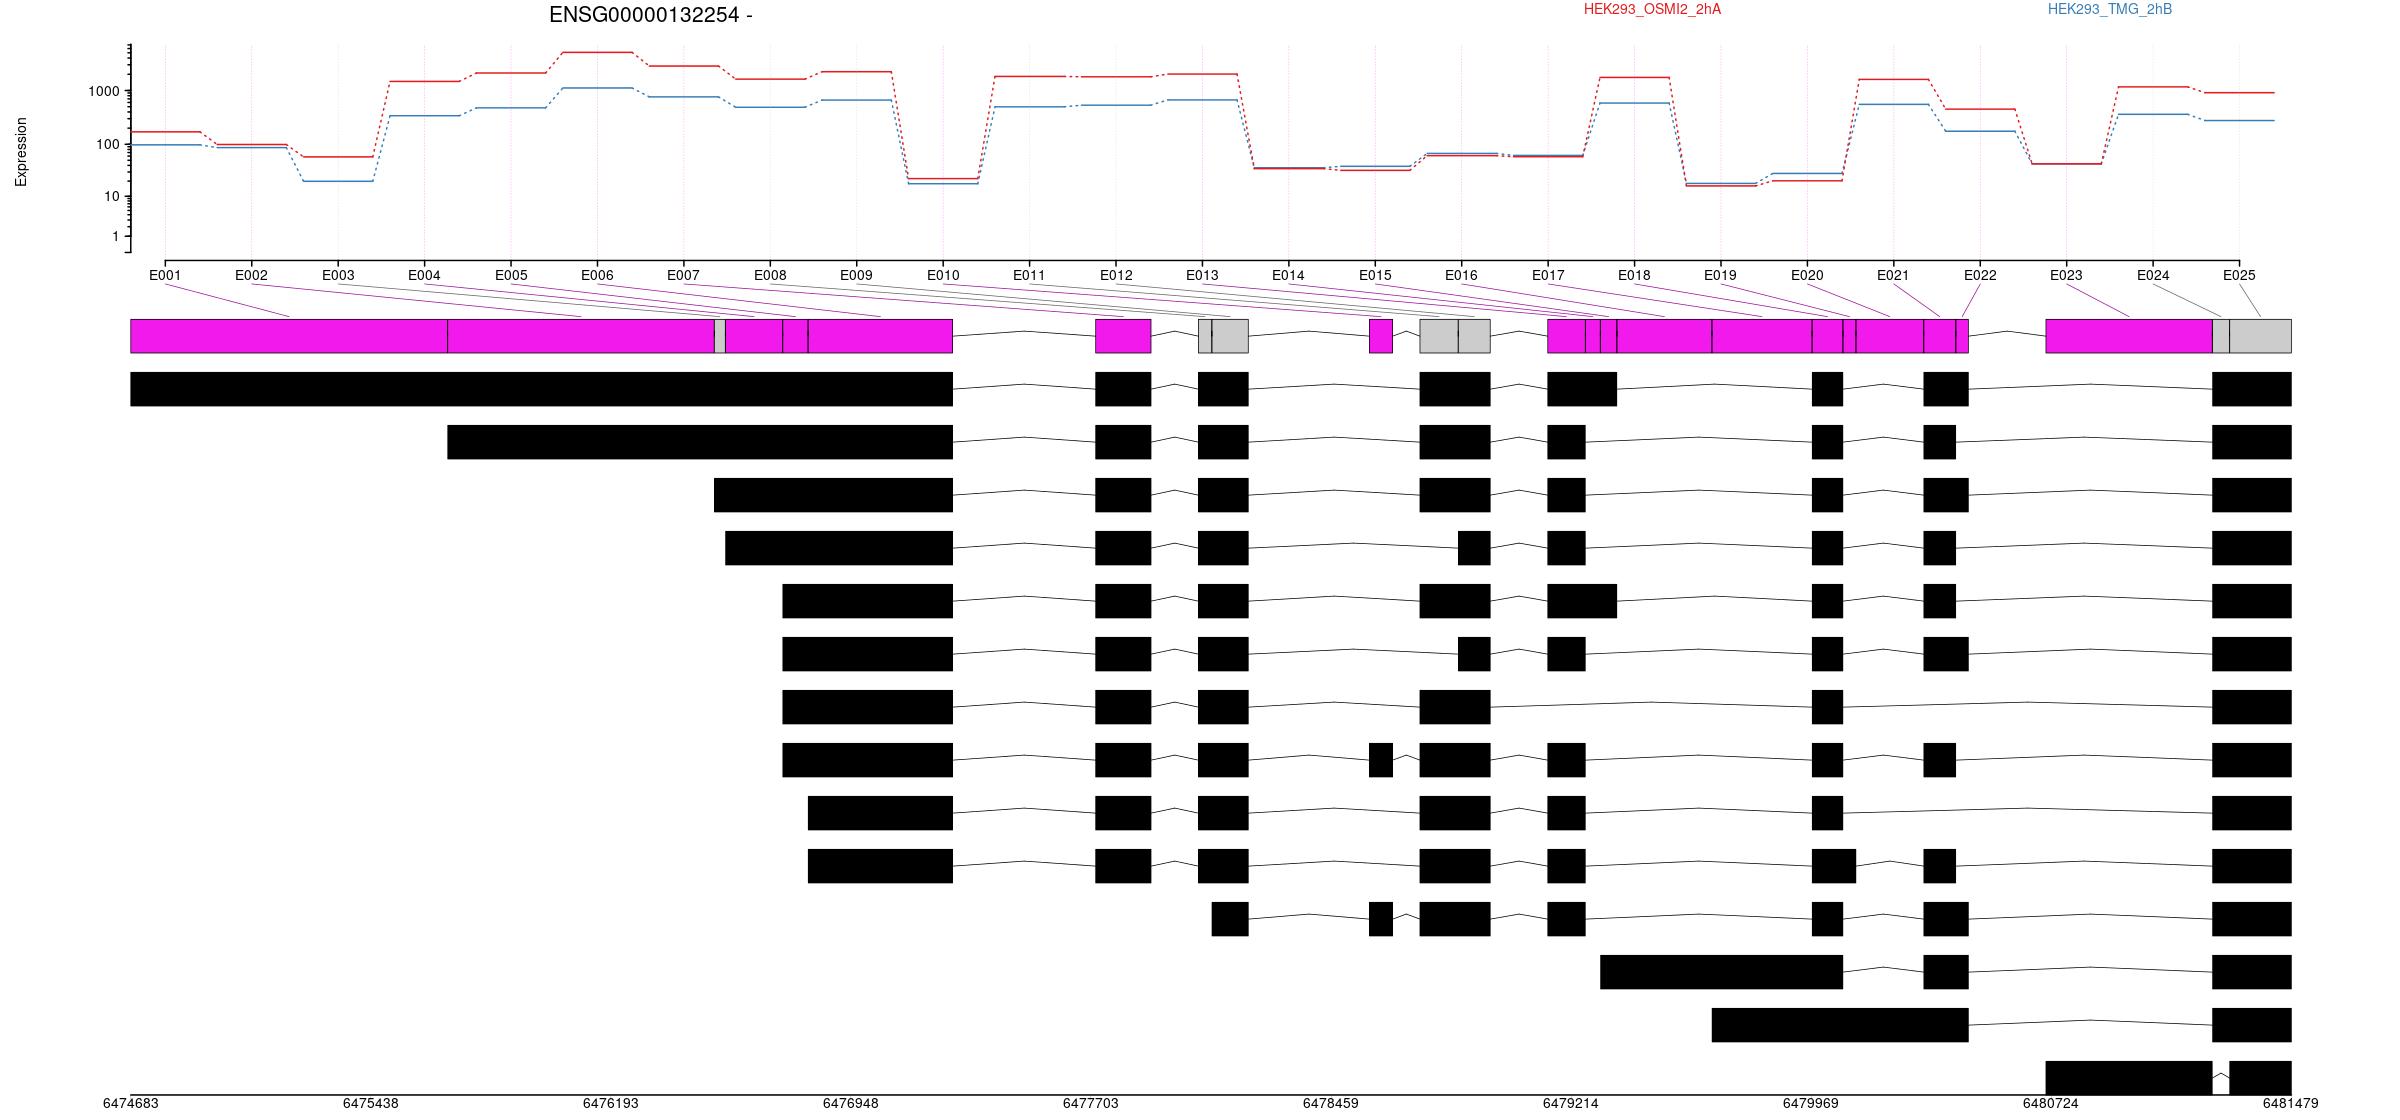Click genomic coordinate 6478459
Image resolution: width=2400 pixels, height=1120 pixels.
1331,1103
